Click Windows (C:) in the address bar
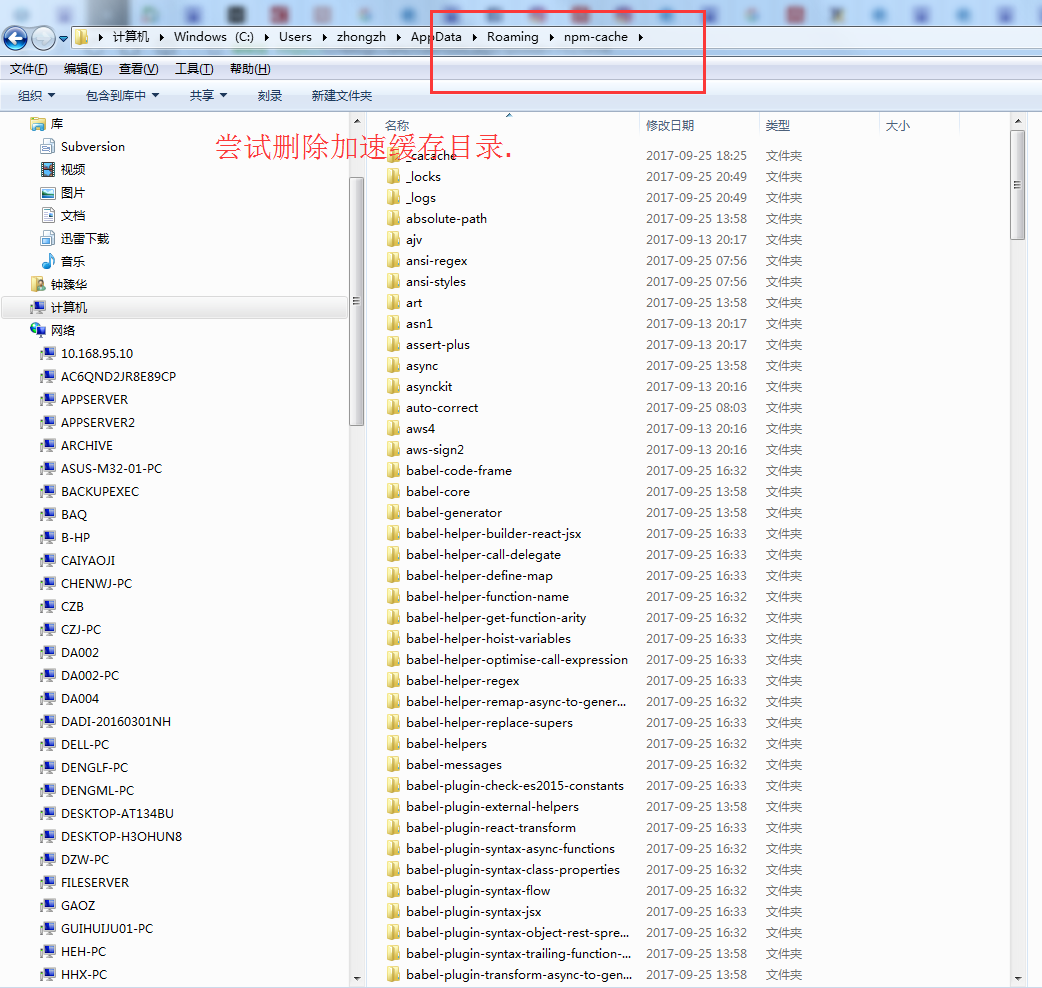 click(213, 37)
